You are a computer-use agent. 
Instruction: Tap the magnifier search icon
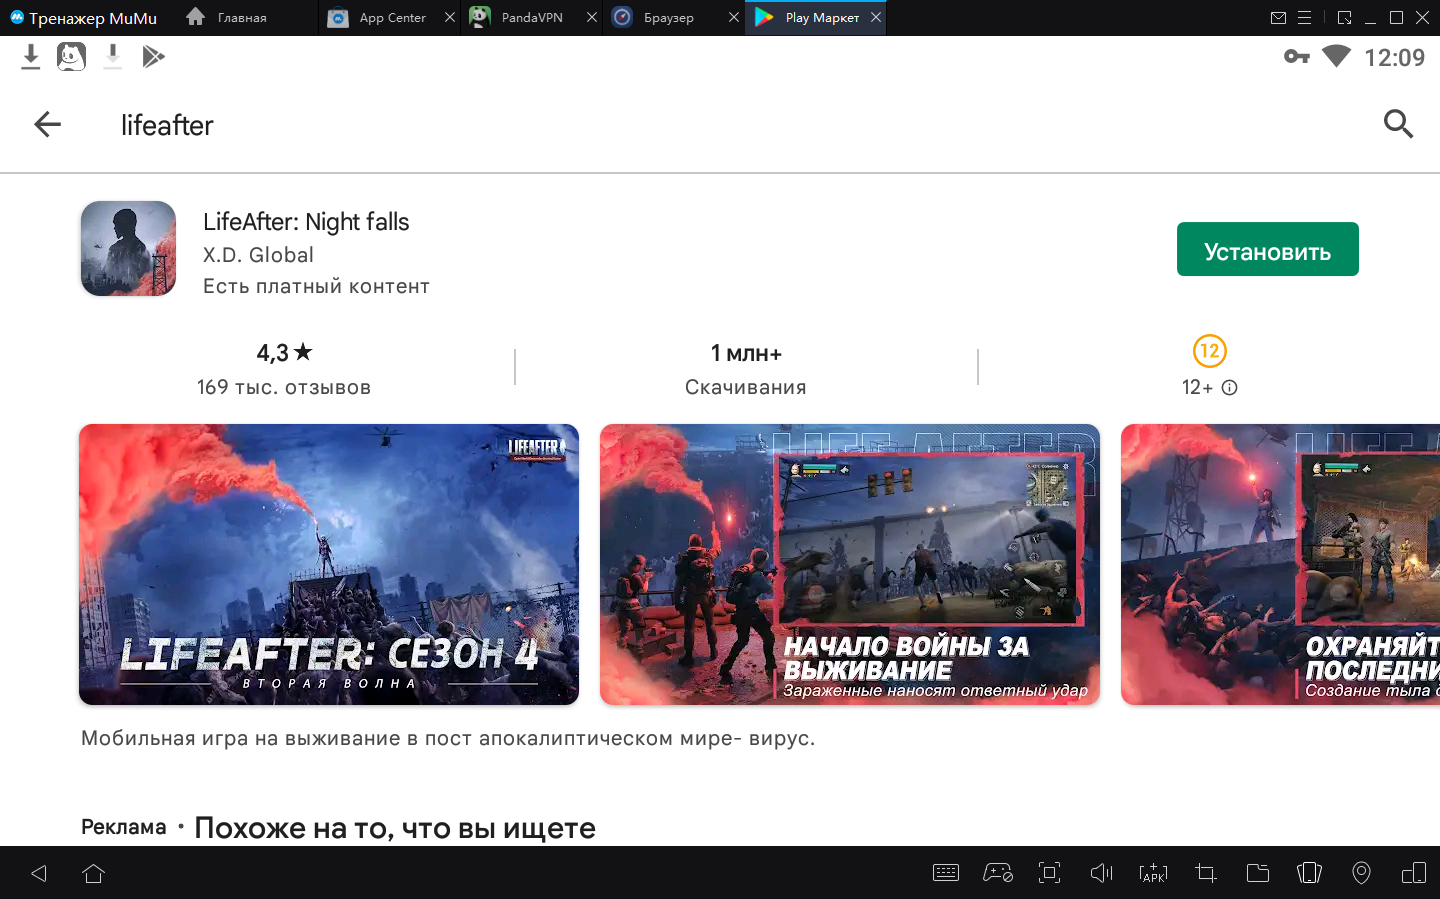(x=1397, y=124)
